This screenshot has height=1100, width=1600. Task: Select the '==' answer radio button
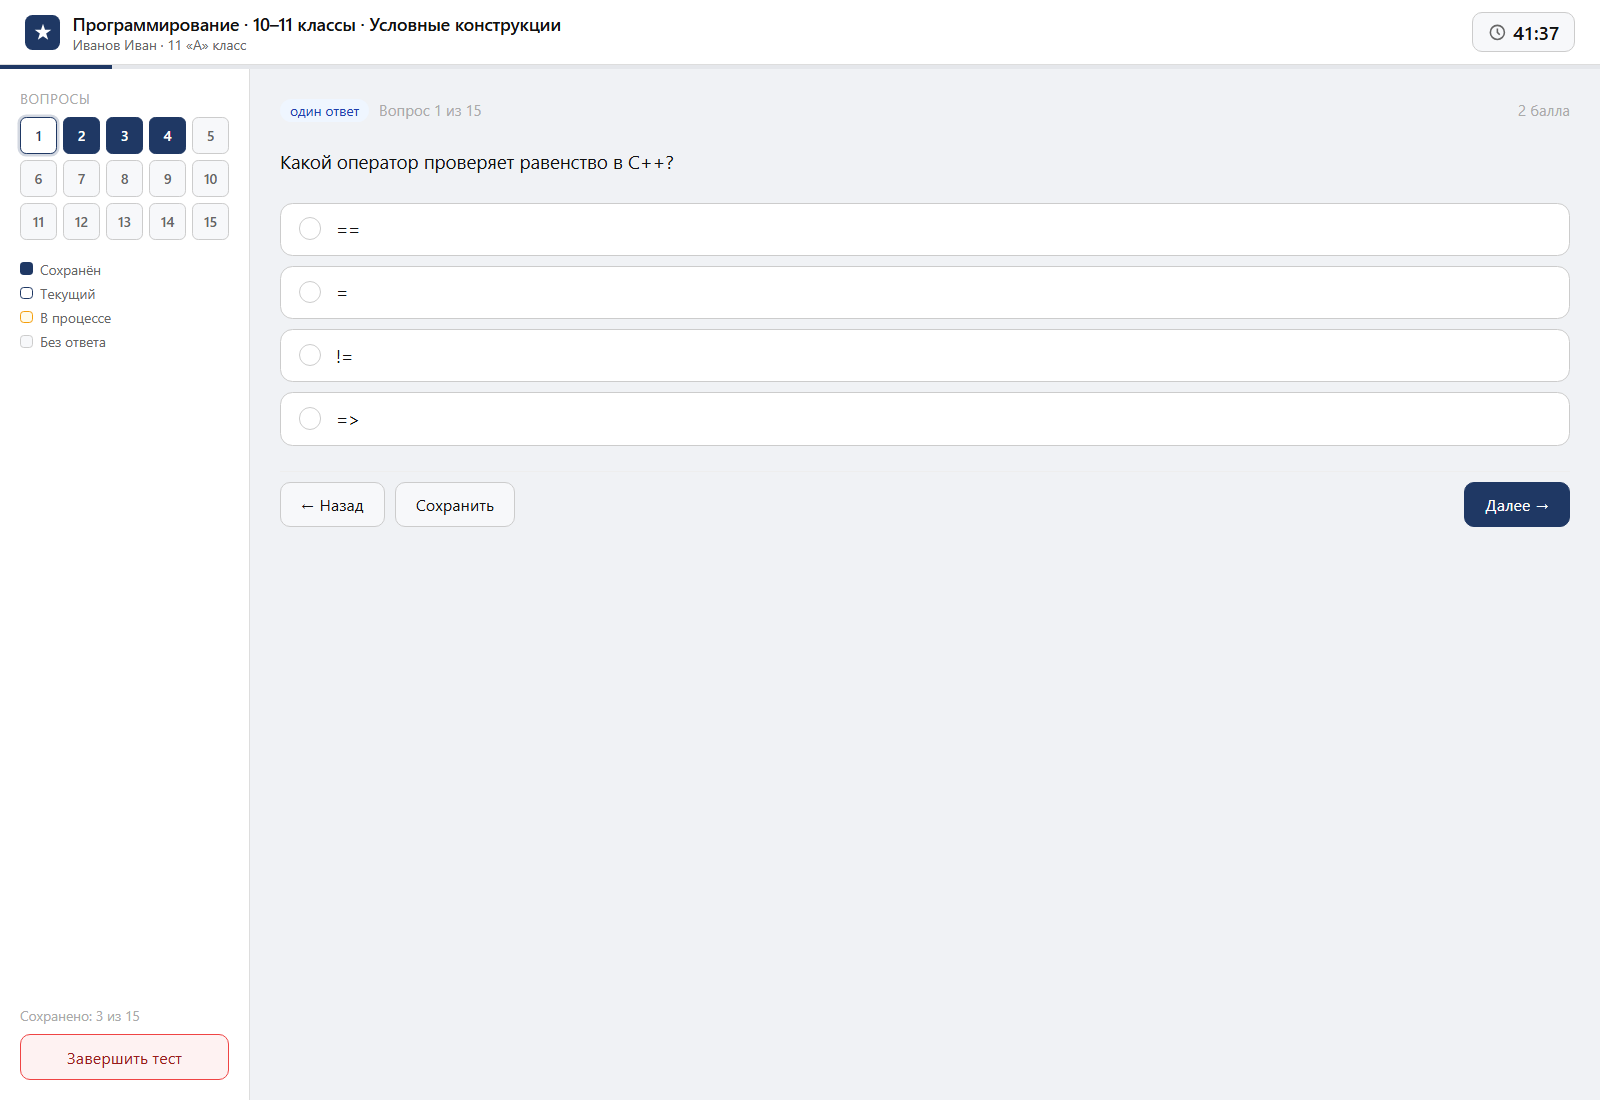point(310,229)
